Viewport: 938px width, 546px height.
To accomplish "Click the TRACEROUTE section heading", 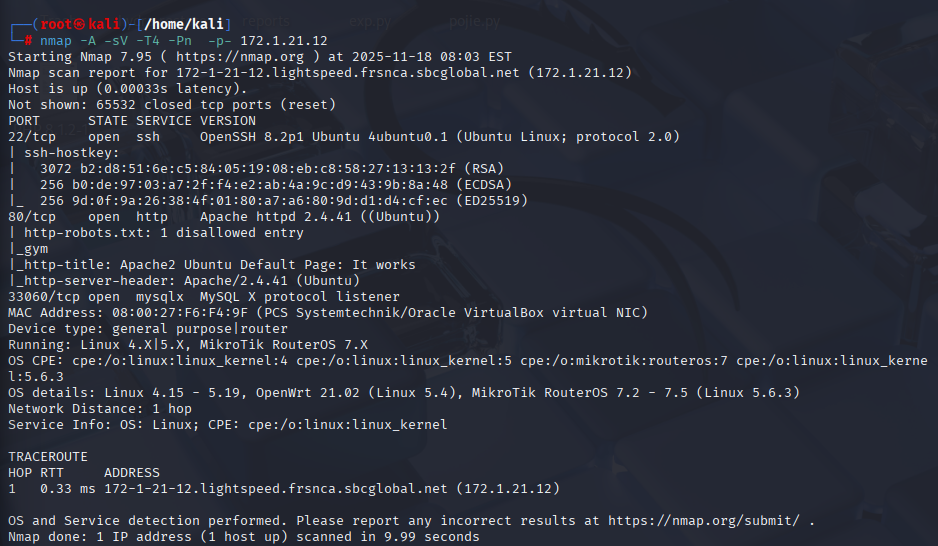I will [x=48, y=456].
